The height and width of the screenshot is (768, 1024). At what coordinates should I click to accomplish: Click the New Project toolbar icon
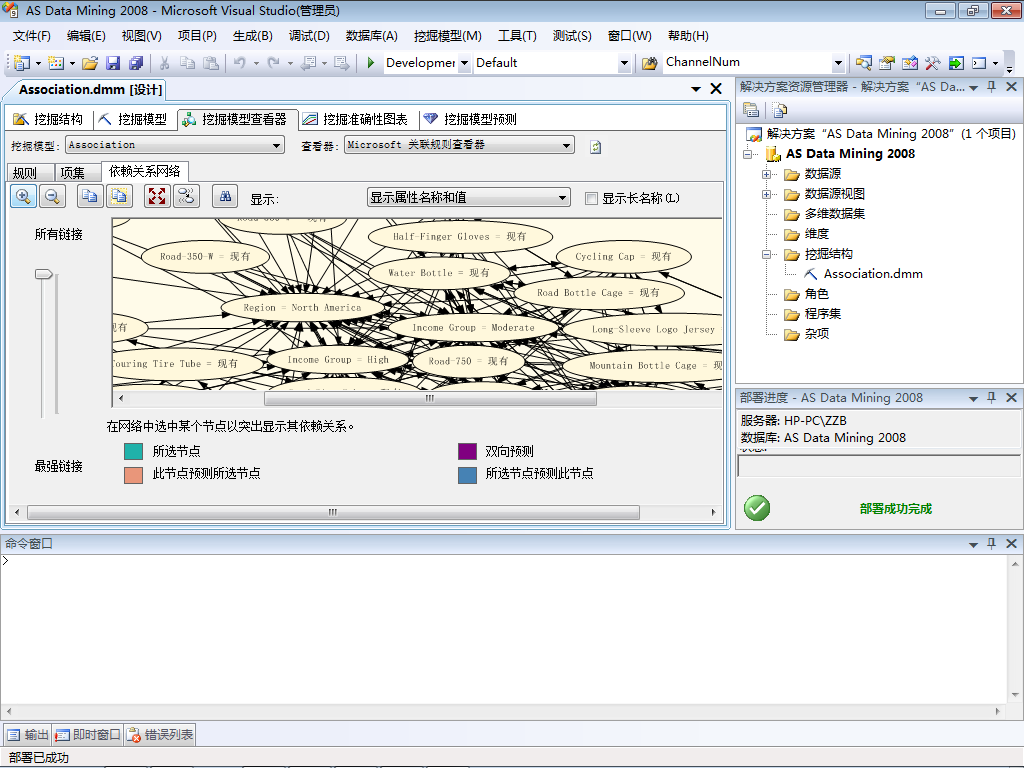coord(22,63)
